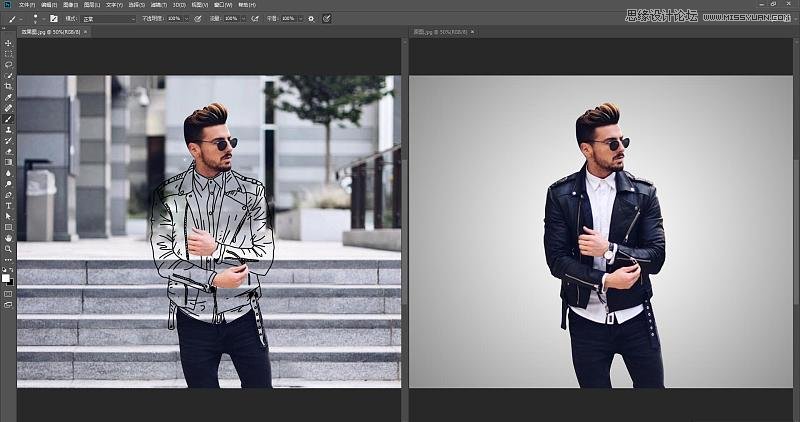Open the smoothing options gear
The image size is (800, 422).
tap(312, 19)
